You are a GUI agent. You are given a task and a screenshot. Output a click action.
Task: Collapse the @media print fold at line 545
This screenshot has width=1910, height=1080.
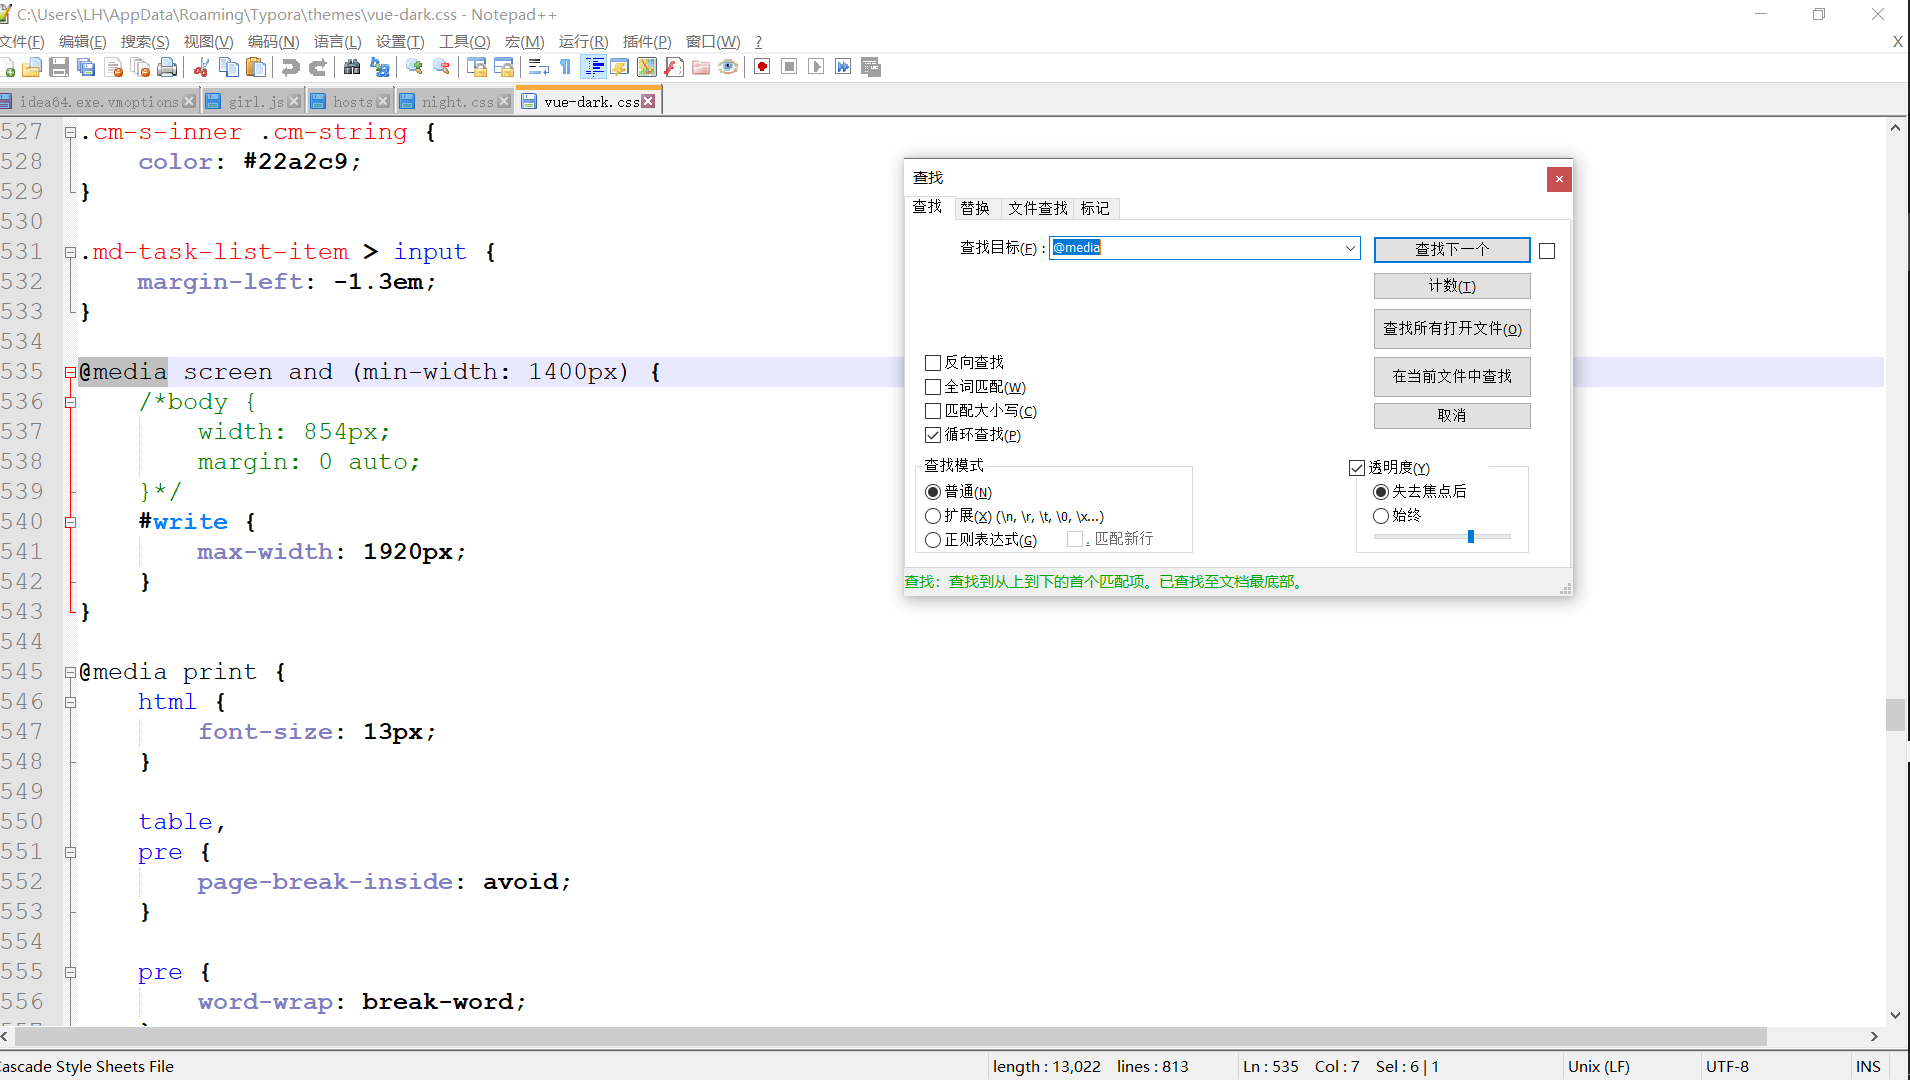70,672
